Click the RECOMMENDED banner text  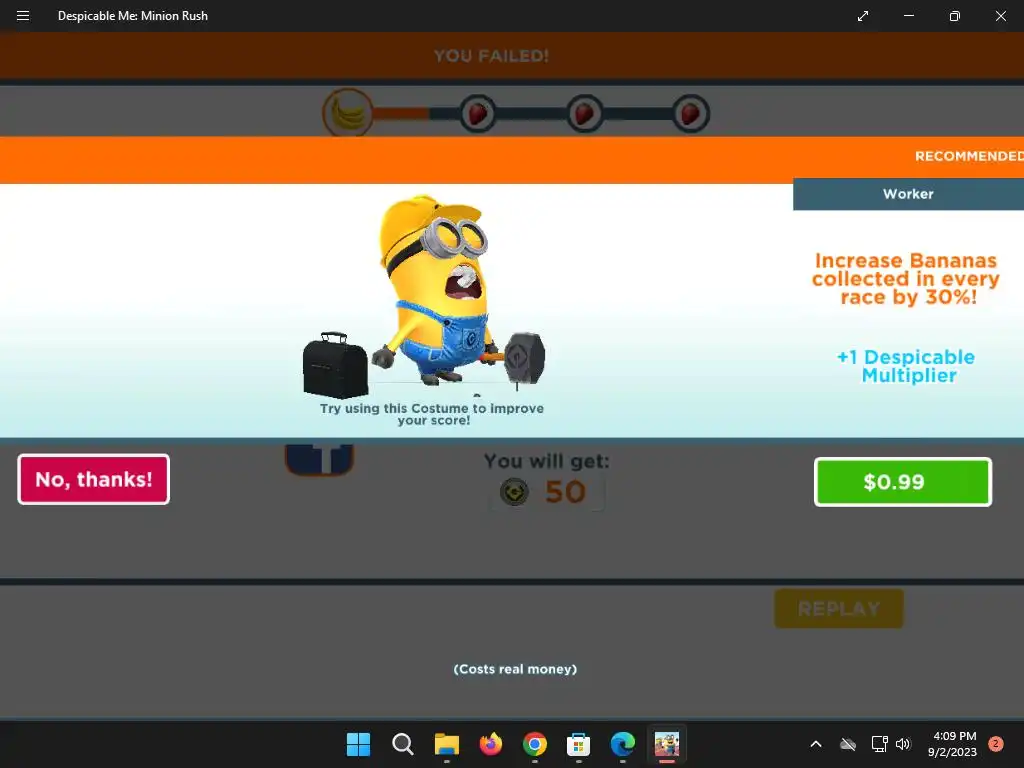(x=969, y=156)
